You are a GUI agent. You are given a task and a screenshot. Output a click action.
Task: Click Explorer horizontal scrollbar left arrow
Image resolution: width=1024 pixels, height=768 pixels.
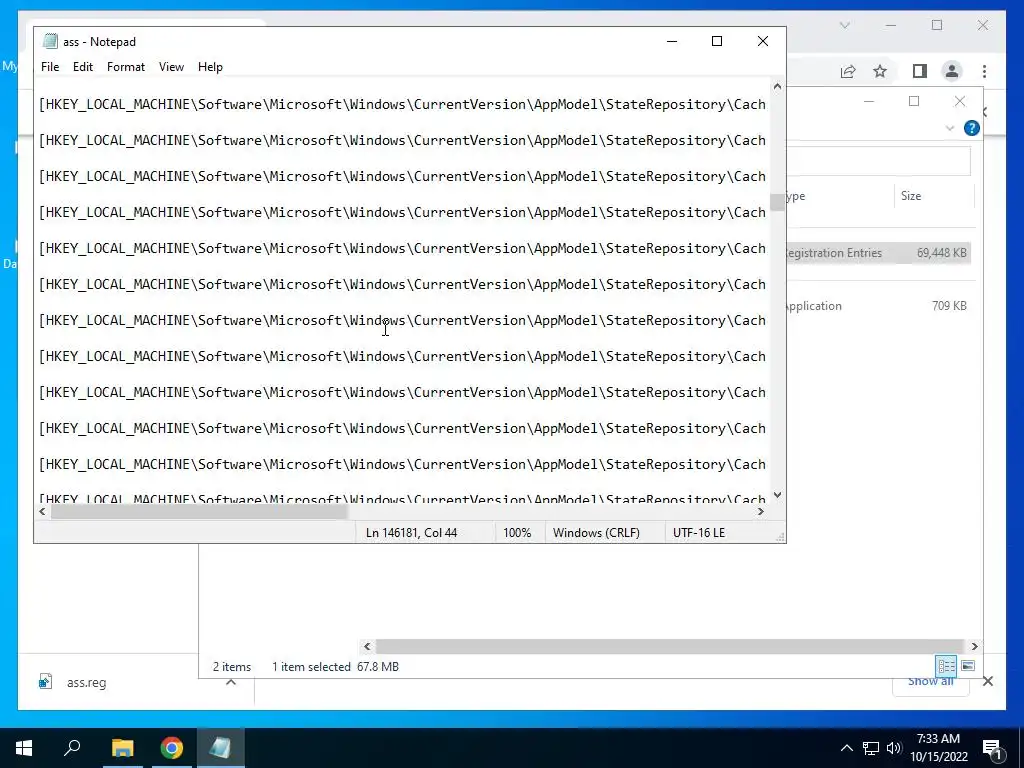[x=367, y=646]
